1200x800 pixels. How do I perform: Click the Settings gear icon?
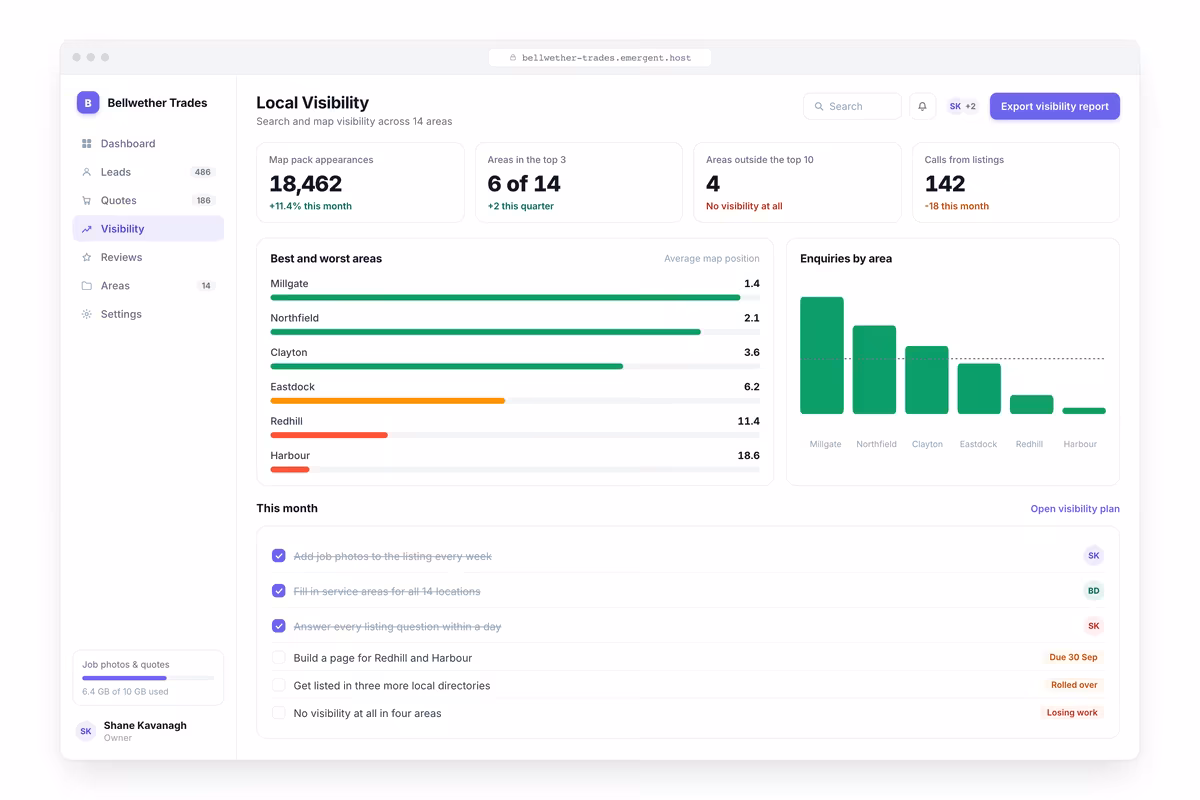(x=87, y=314)
